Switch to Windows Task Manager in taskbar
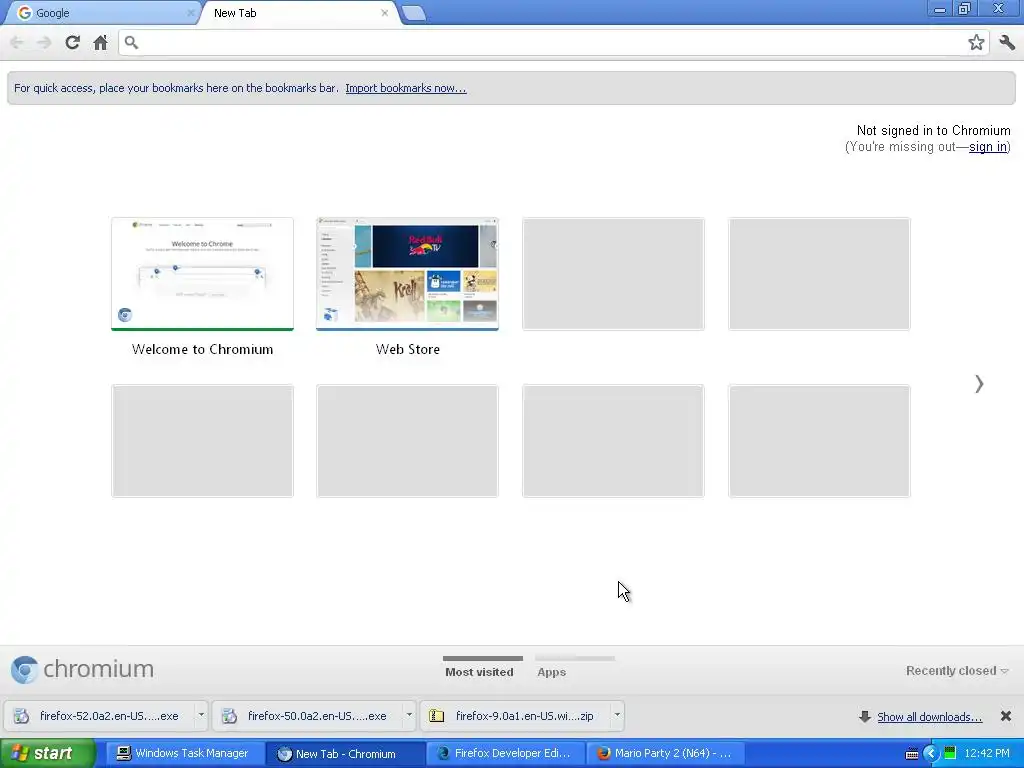The width and height of the screenshot is (1024, 768). coord(184,754)
